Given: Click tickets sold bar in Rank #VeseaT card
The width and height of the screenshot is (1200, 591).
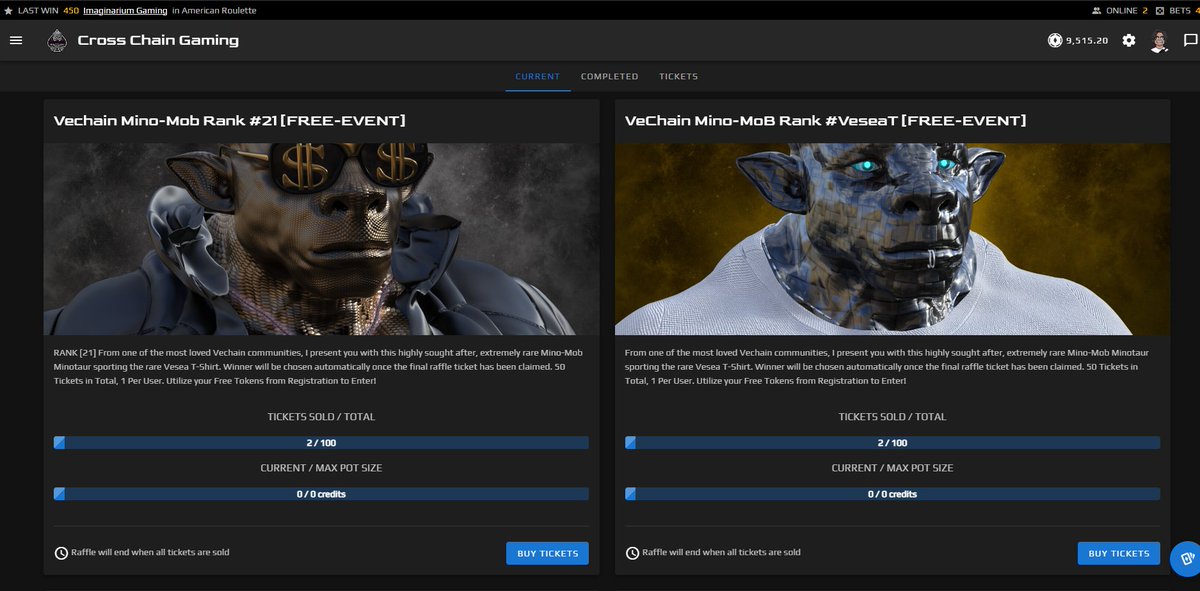Looking at the screenshot, I should [x=892, y=443].
